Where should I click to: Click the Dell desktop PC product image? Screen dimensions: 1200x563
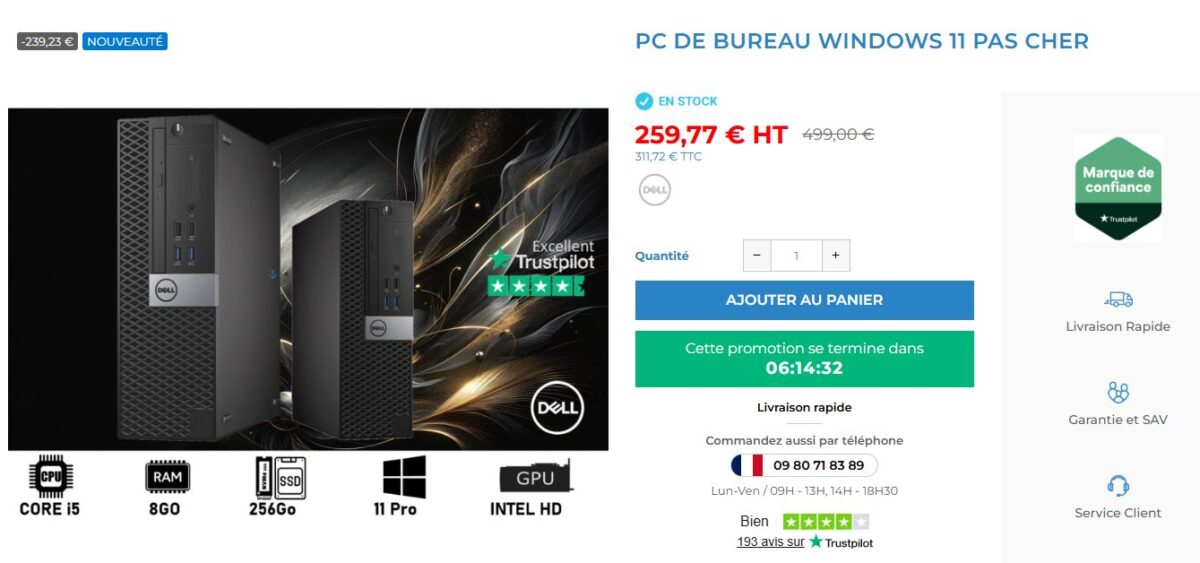tap(308, 279)
